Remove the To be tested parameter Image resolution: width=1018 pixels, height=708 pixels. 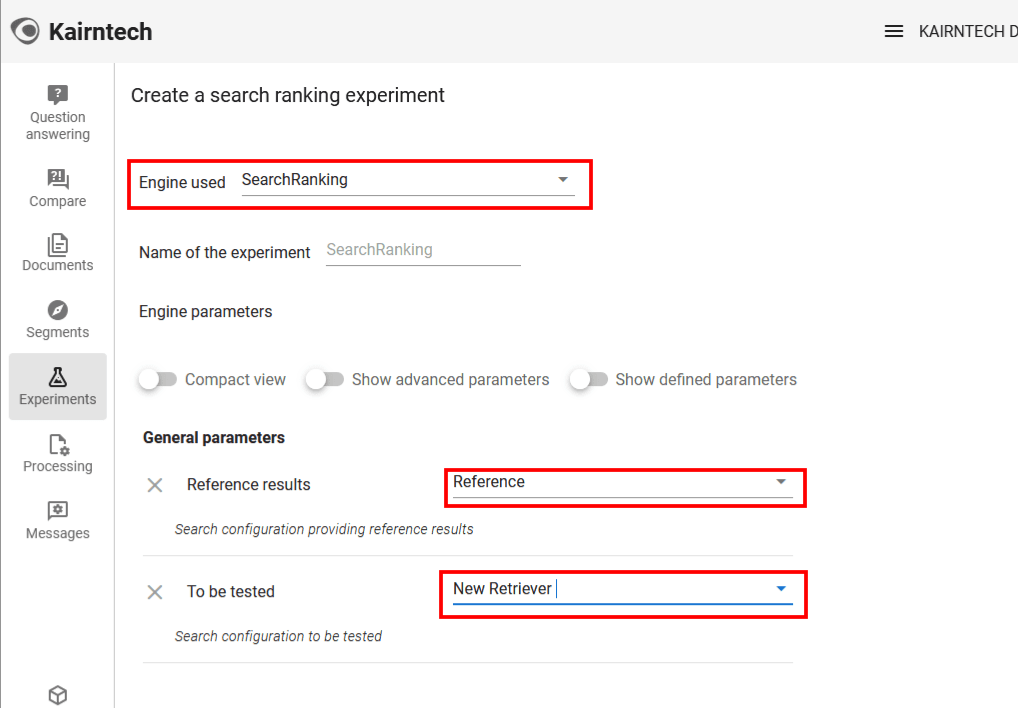click(x=155, y=592)
